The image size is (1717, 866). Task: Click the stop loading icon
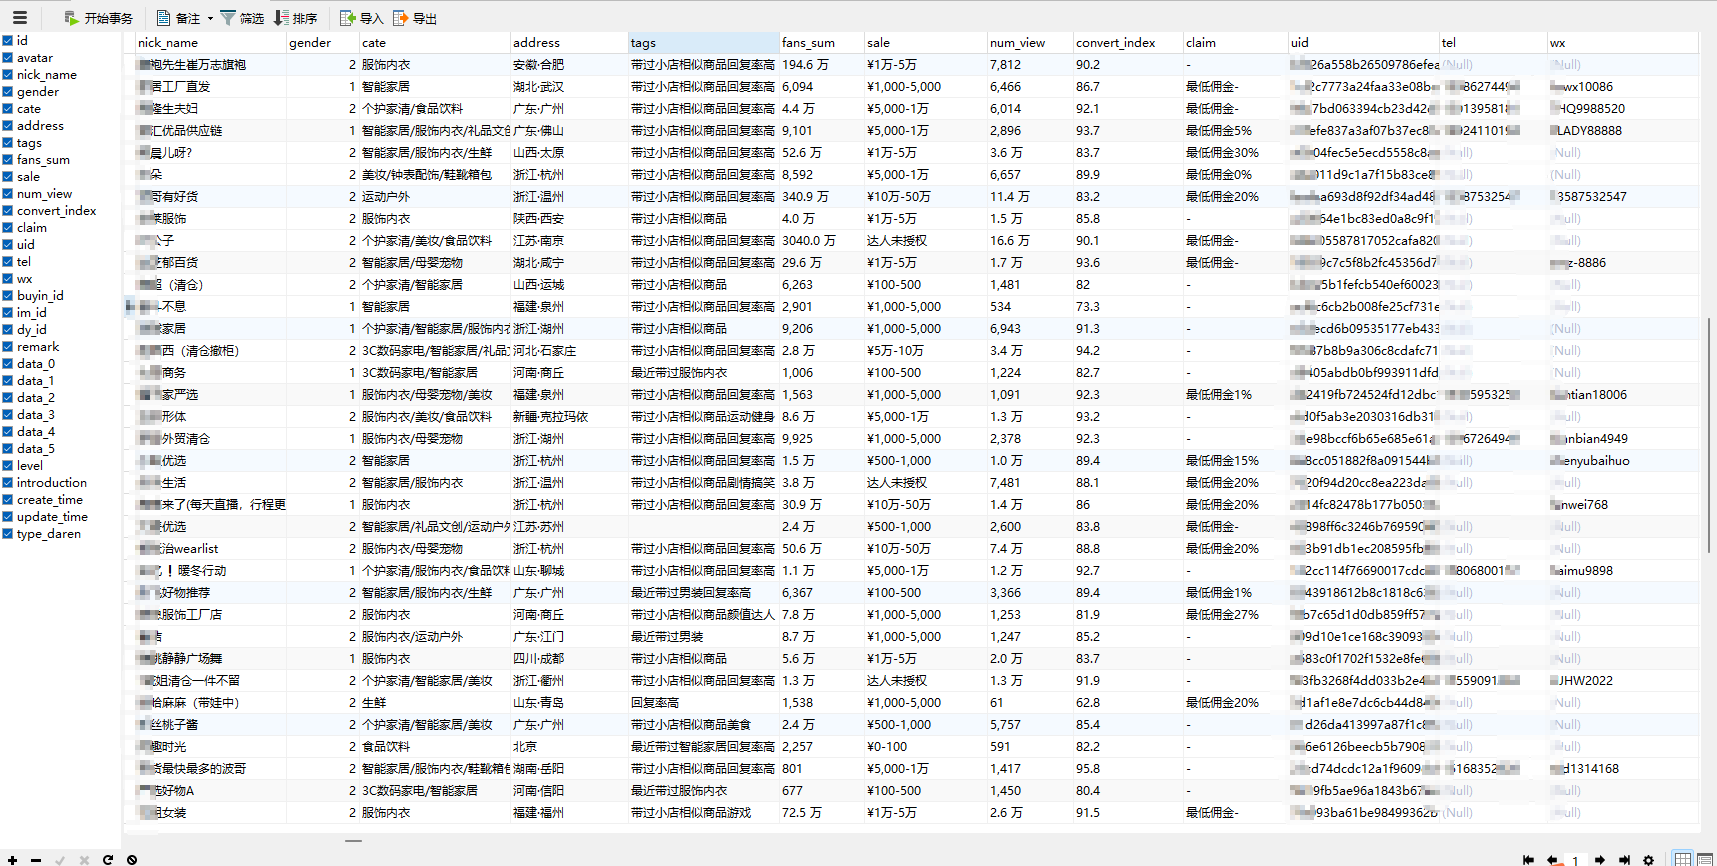pos(132,860)
